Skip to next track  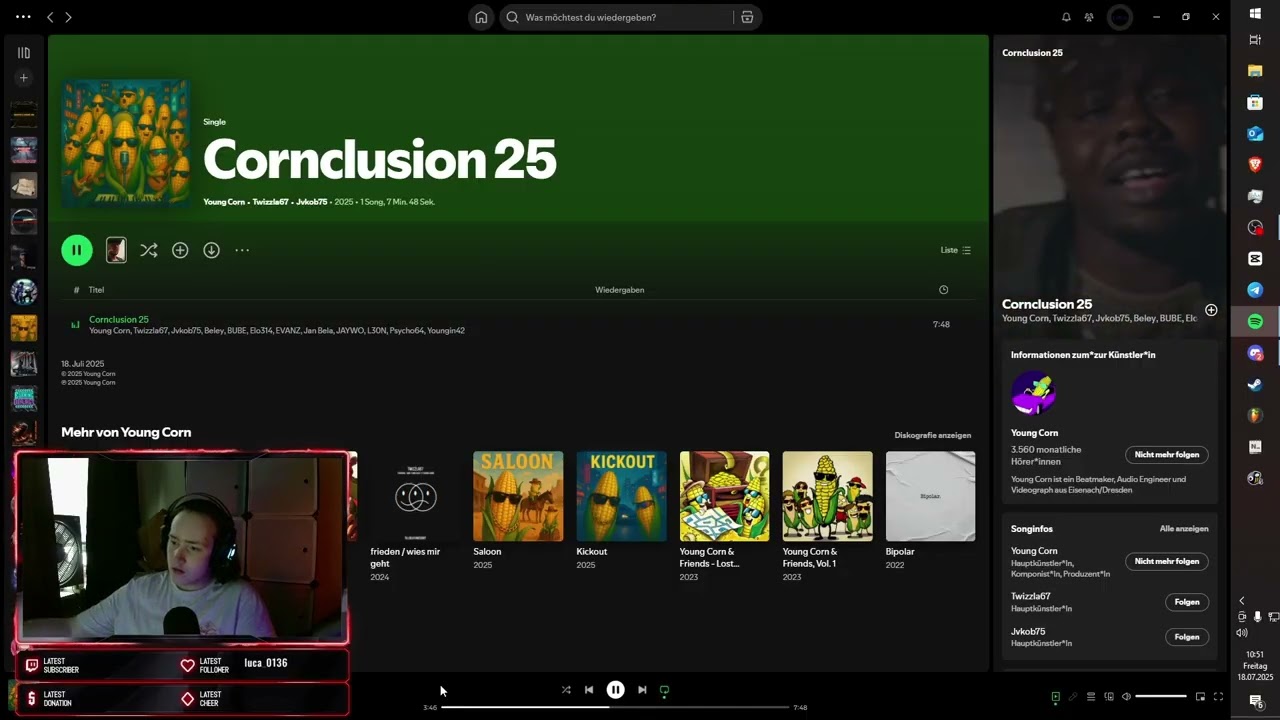pyautogui.click(x=642, y=690)
